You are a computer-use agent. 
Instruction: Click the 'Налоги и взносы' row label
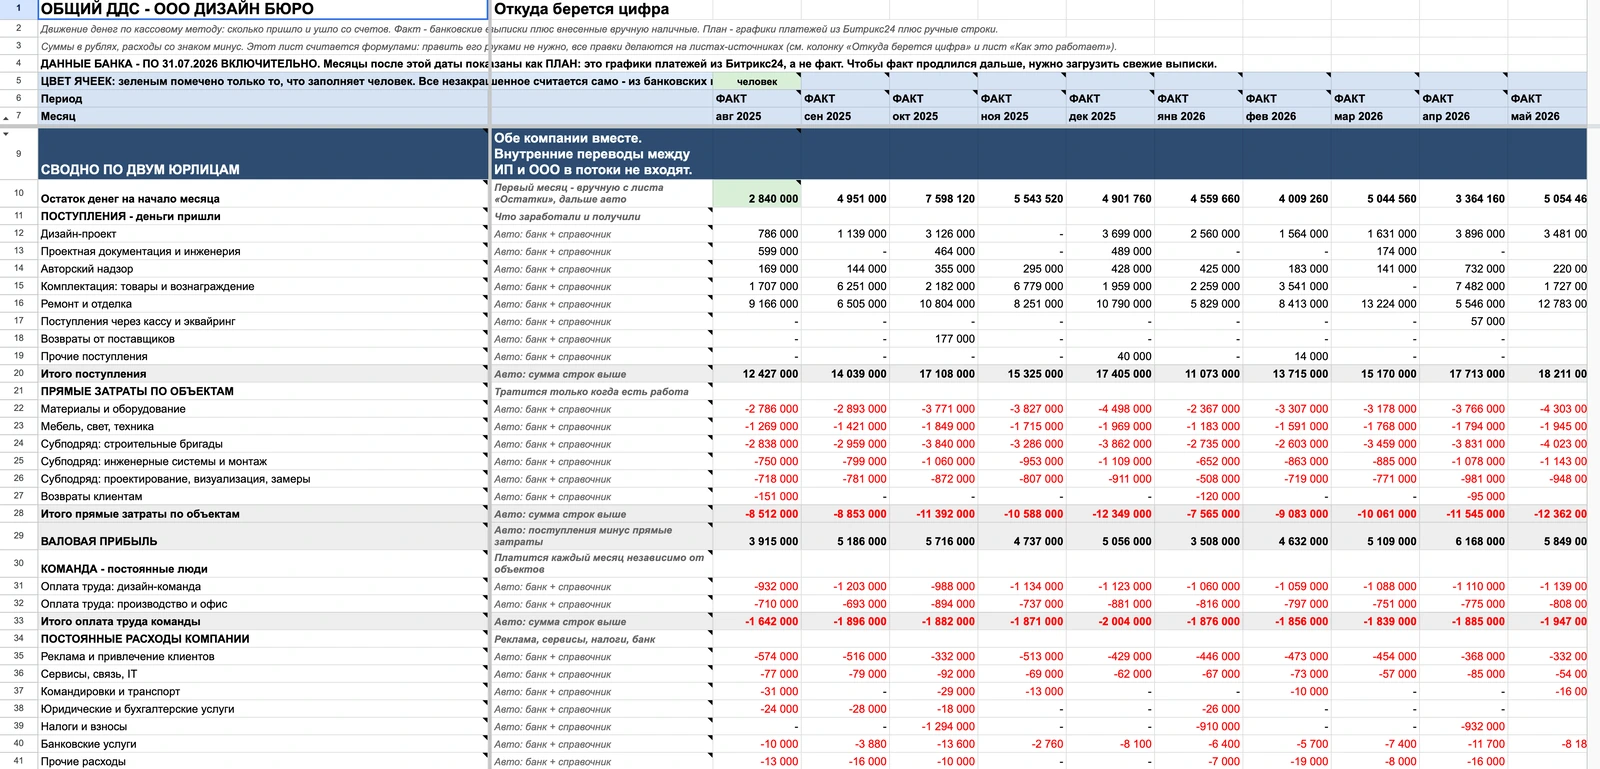[264, 726]
